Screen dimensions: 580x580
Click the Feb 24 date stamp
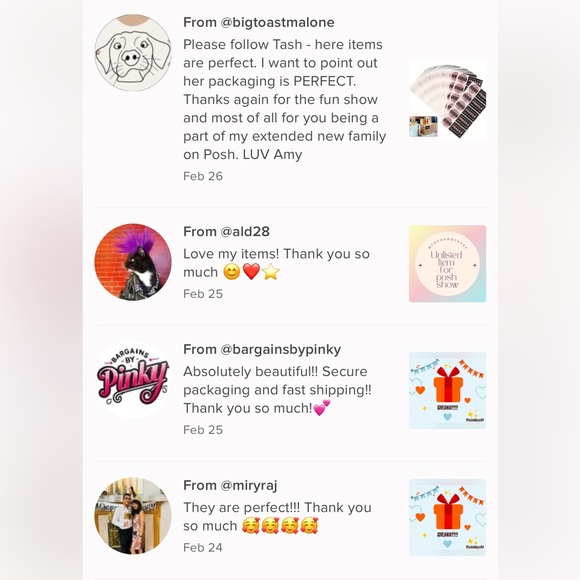(203, 548)
